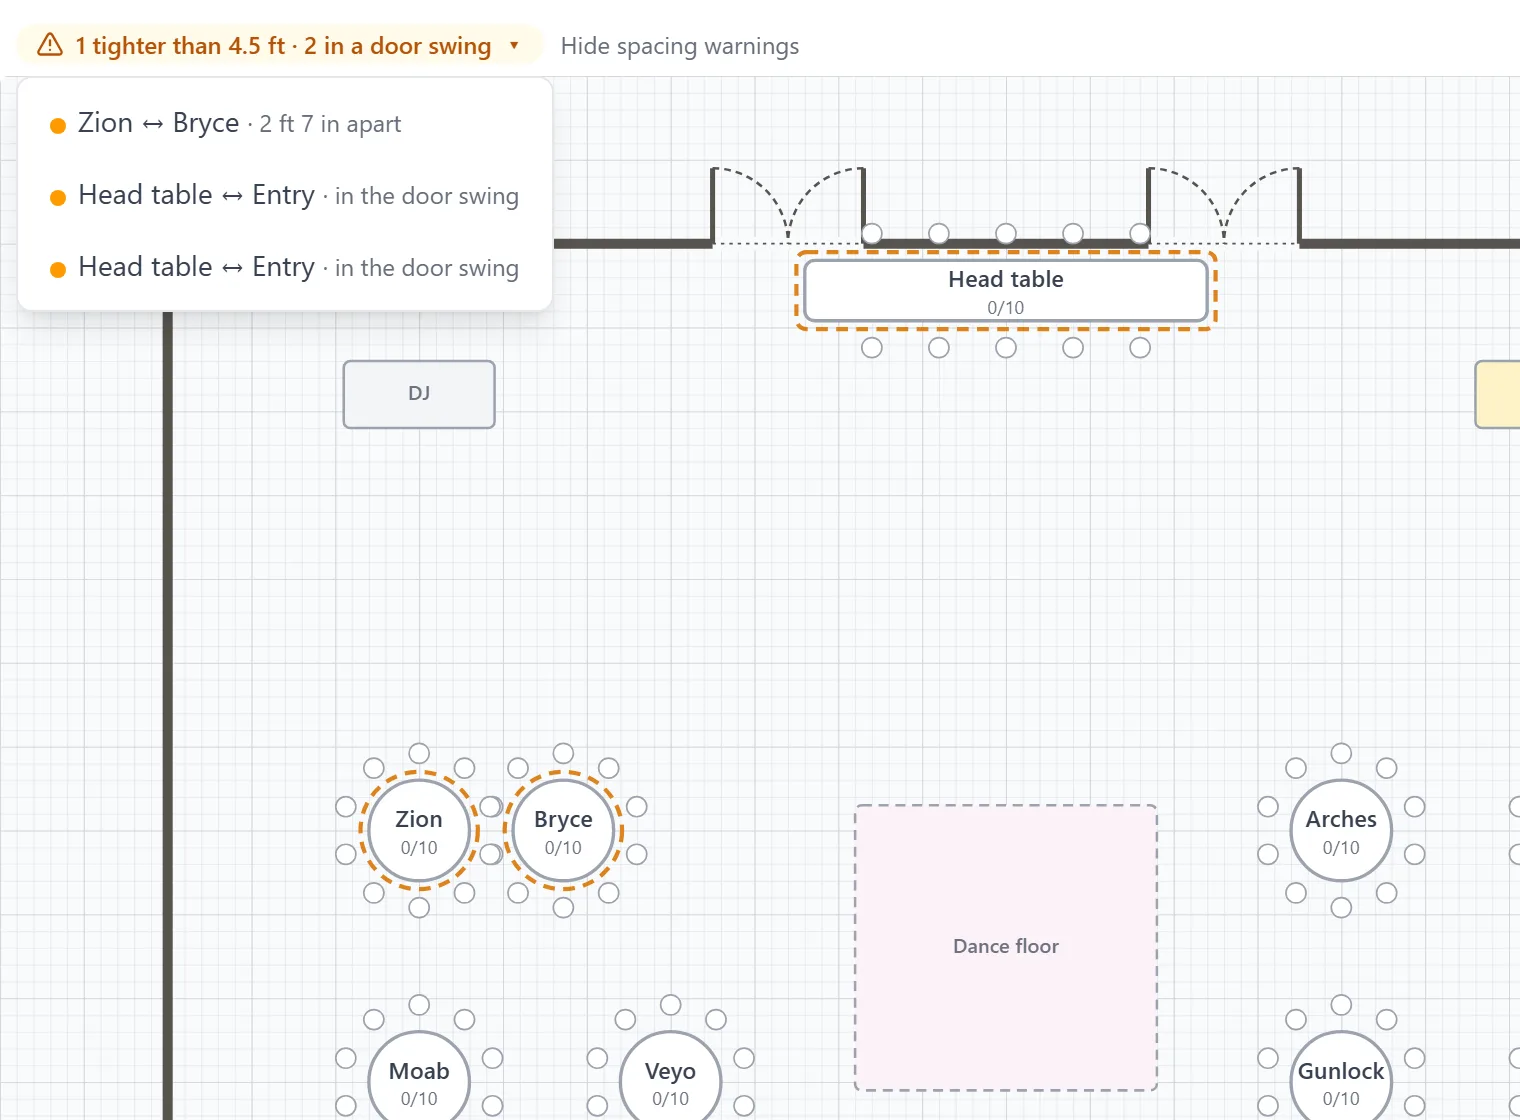Click the Bryce round table
1520x1120 pixels.
tap(563, 831)
